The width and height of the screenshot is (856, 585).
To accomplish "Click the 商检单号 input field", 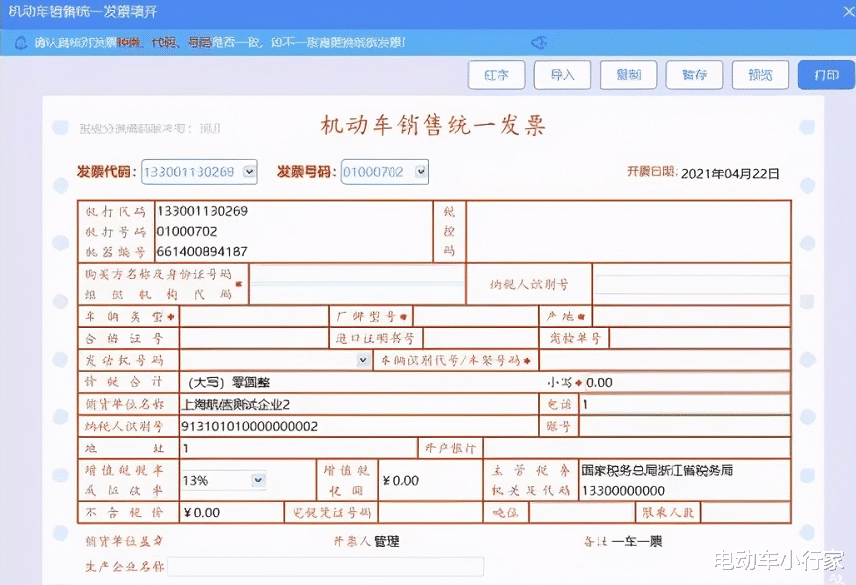I will point(699,338).
